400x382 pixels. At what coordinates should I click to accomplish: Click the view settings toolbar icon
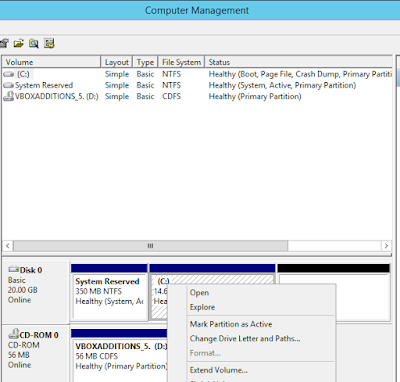49,43
